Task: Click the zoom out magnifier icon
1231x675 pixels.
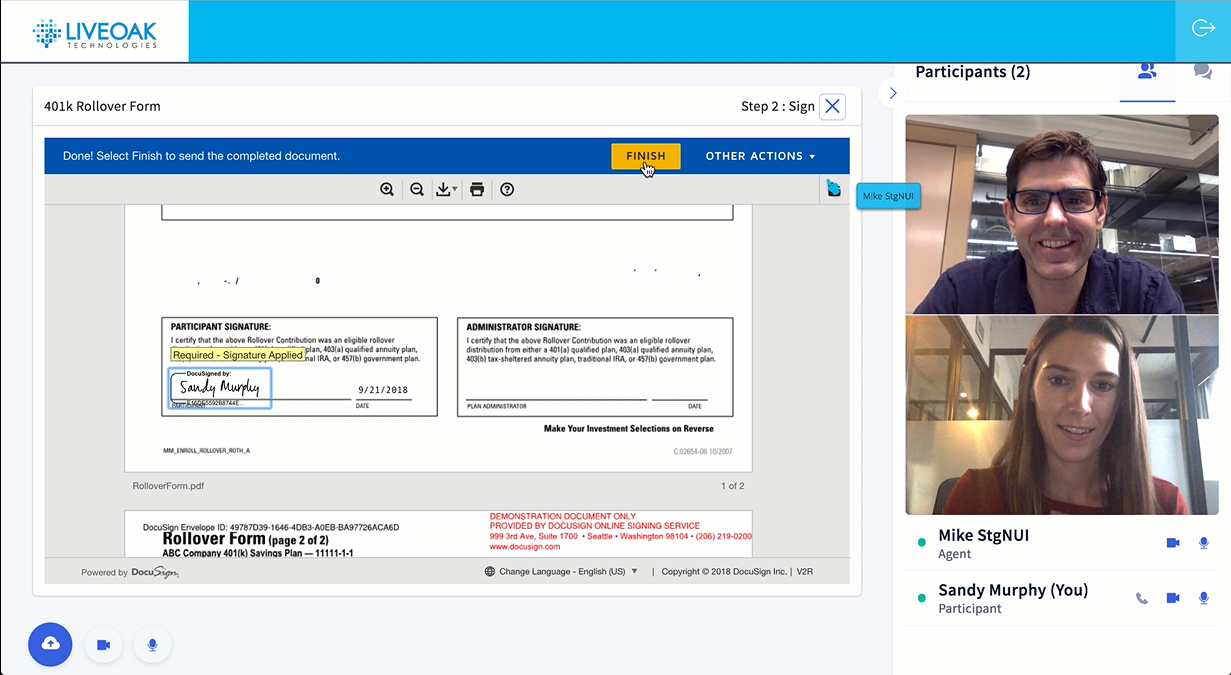Action: click(417, 189)
